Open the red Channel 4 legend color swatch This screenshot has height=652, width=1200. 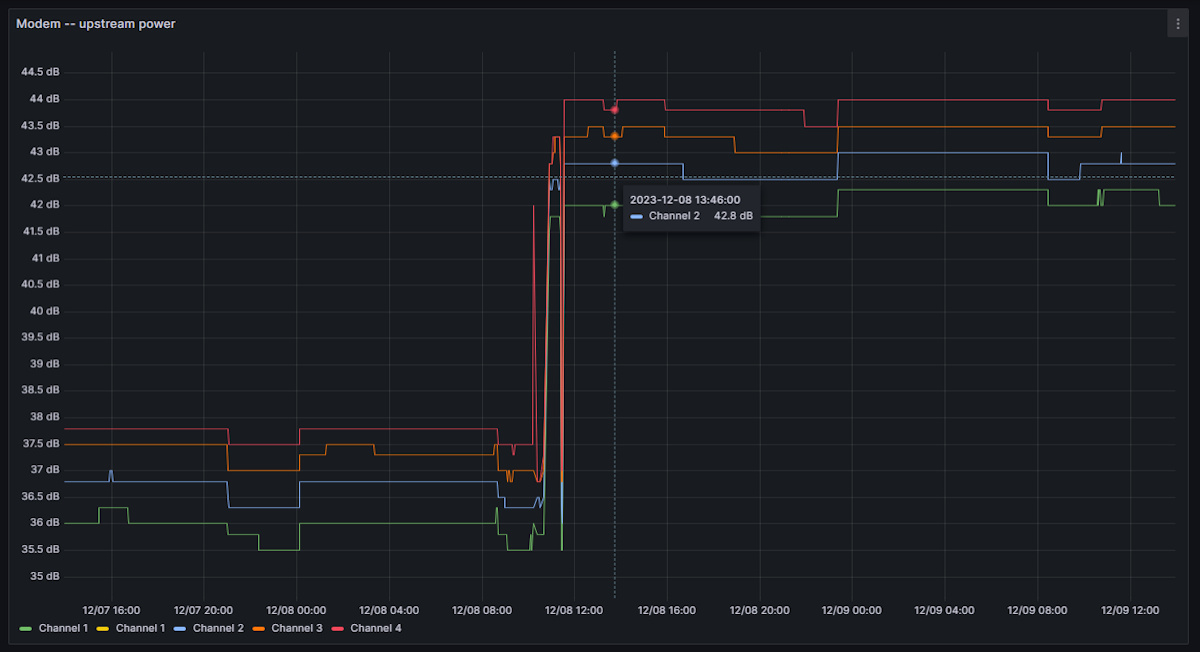point(337,629)
